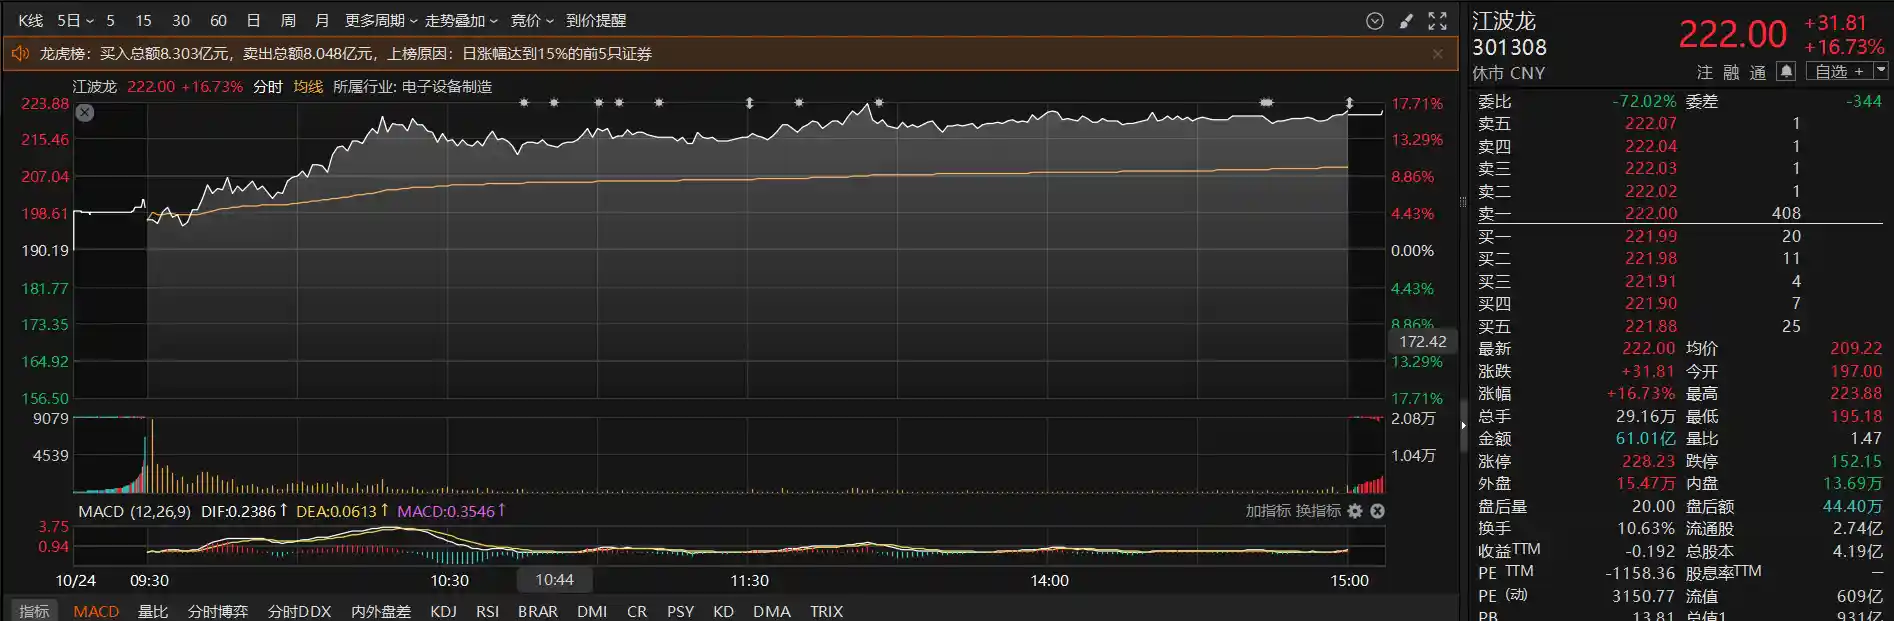
Task: Click the price alert bell icon
Action: pyautogui.click(x=1786, y=71)
